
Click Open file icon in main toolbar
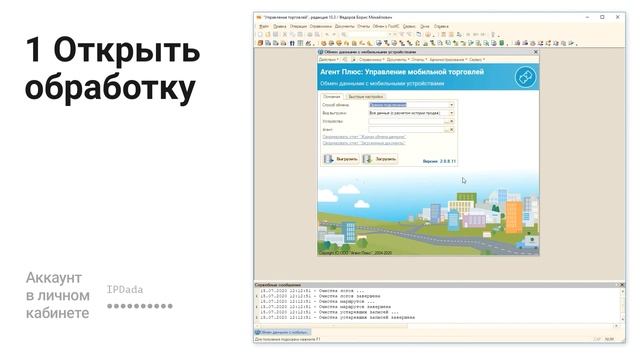[x=268, y=35]
